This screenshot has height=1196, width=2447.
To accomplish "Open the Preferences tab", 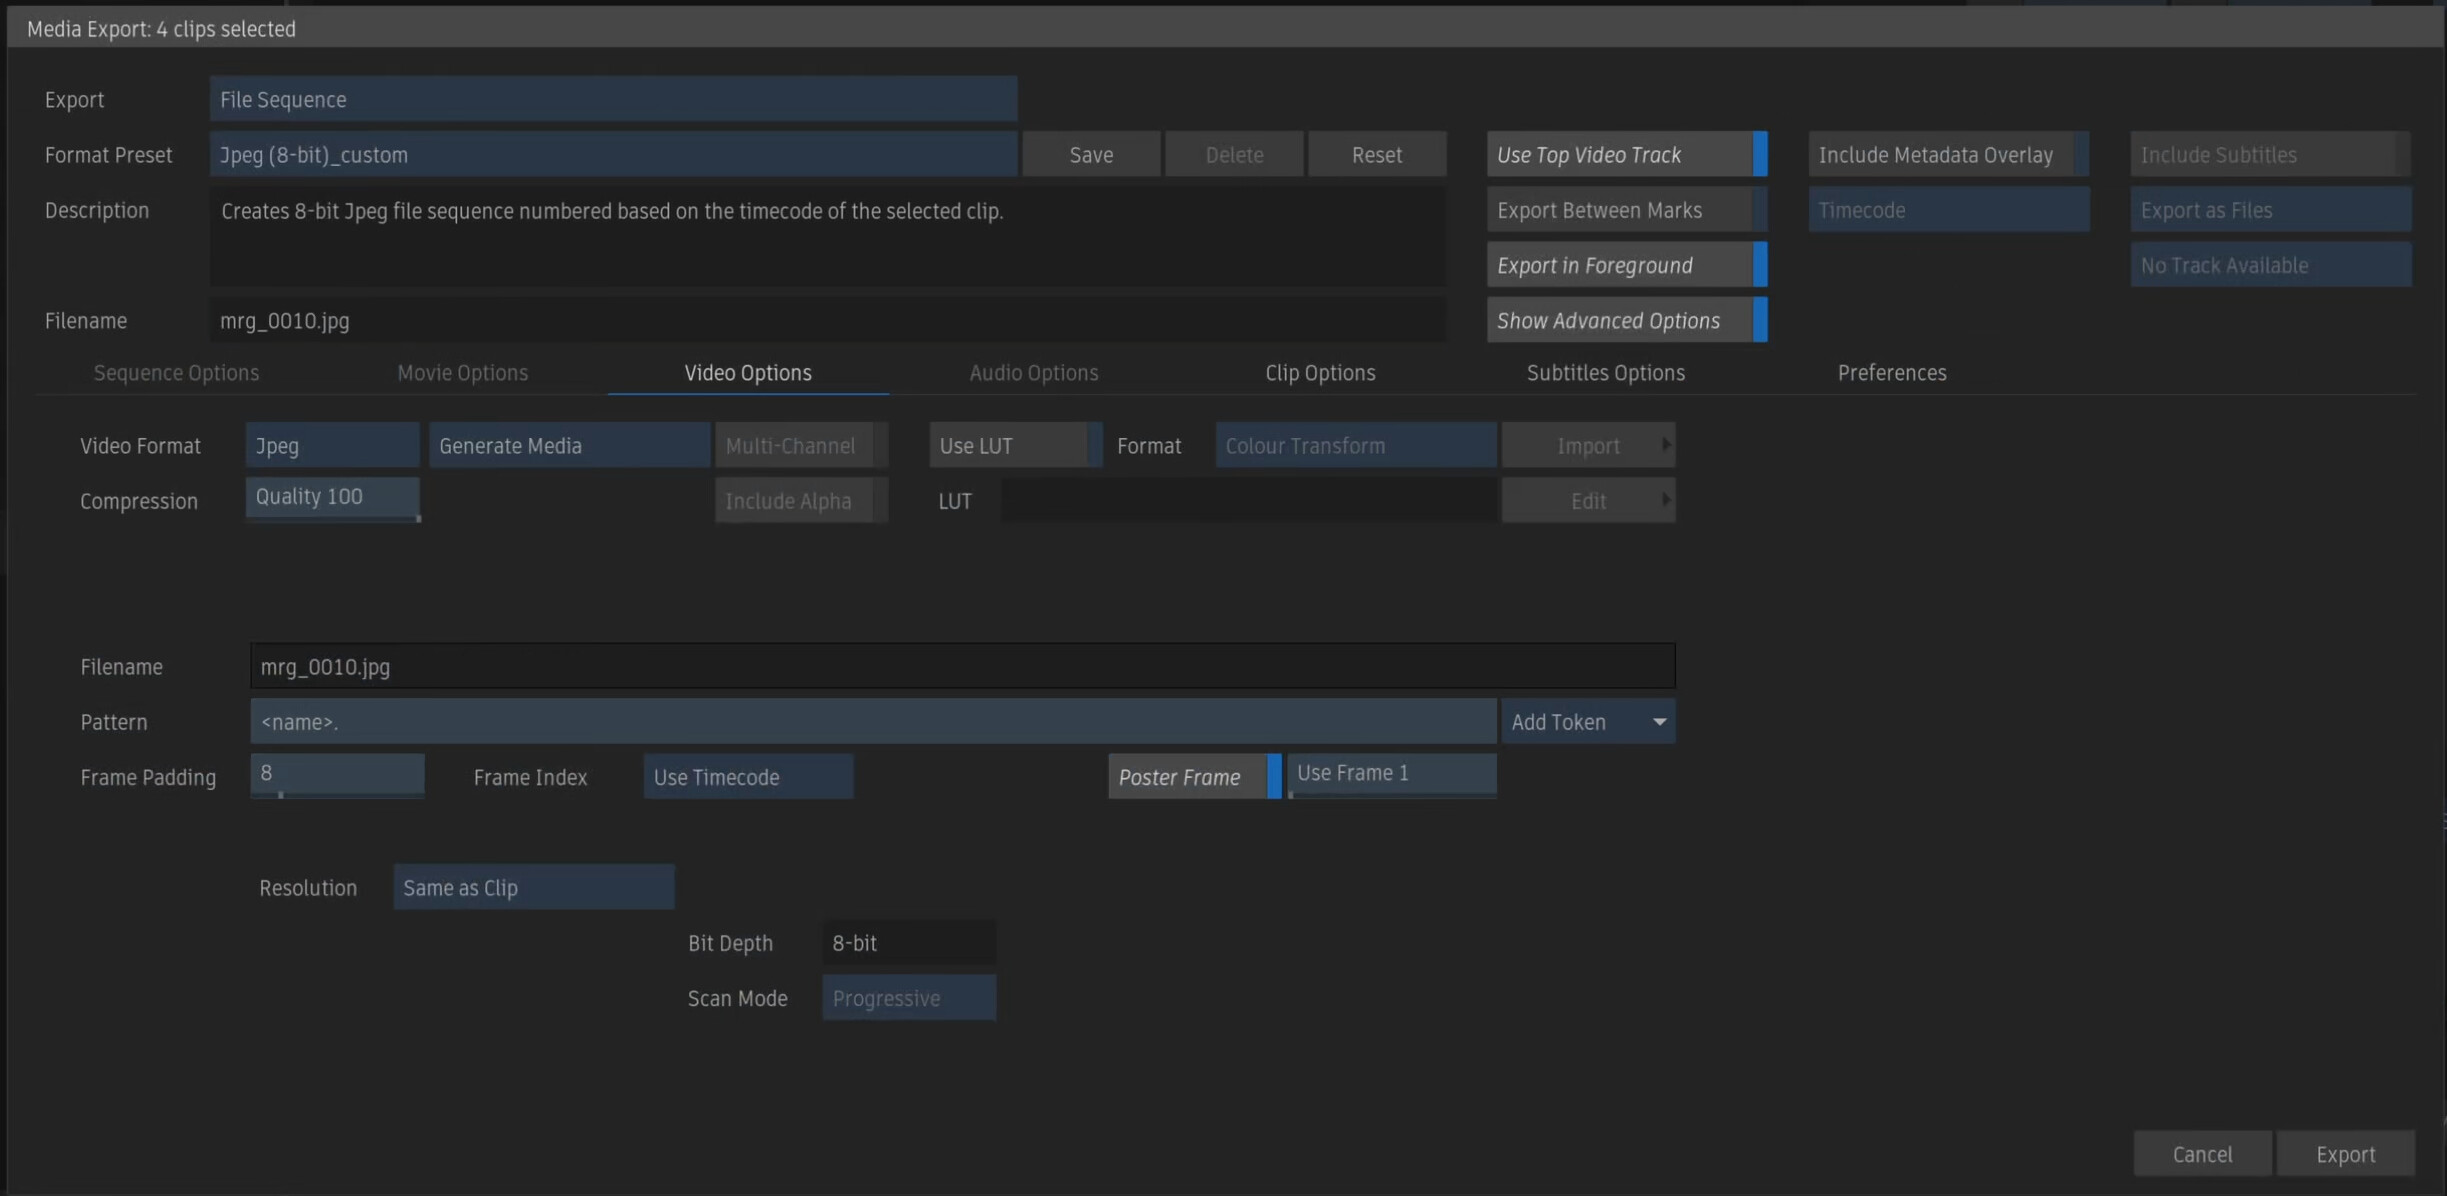I will (1891, 373).
